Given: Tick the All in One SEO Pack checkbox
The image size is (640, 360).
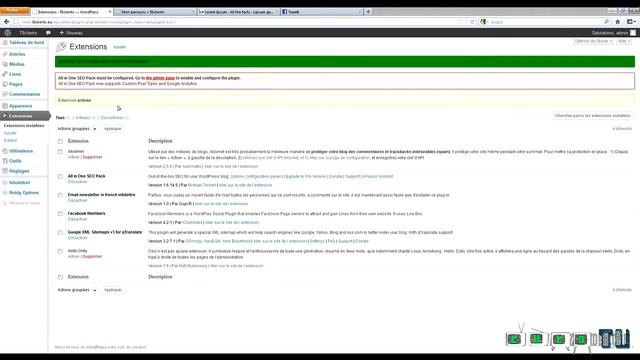Looking at the screenshot, I should tap(60, 177).
